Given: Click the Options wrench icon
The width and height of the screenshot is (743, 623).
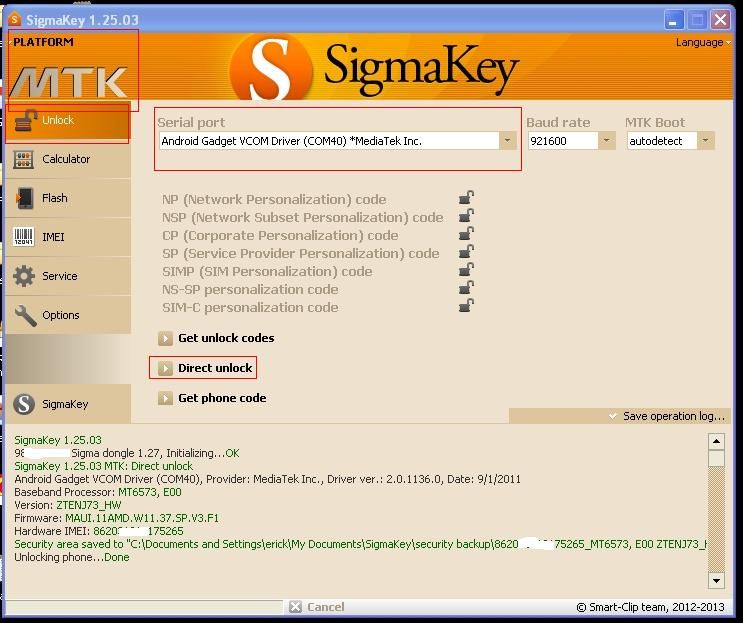Looking at the screenshot, I should [25, 315].
